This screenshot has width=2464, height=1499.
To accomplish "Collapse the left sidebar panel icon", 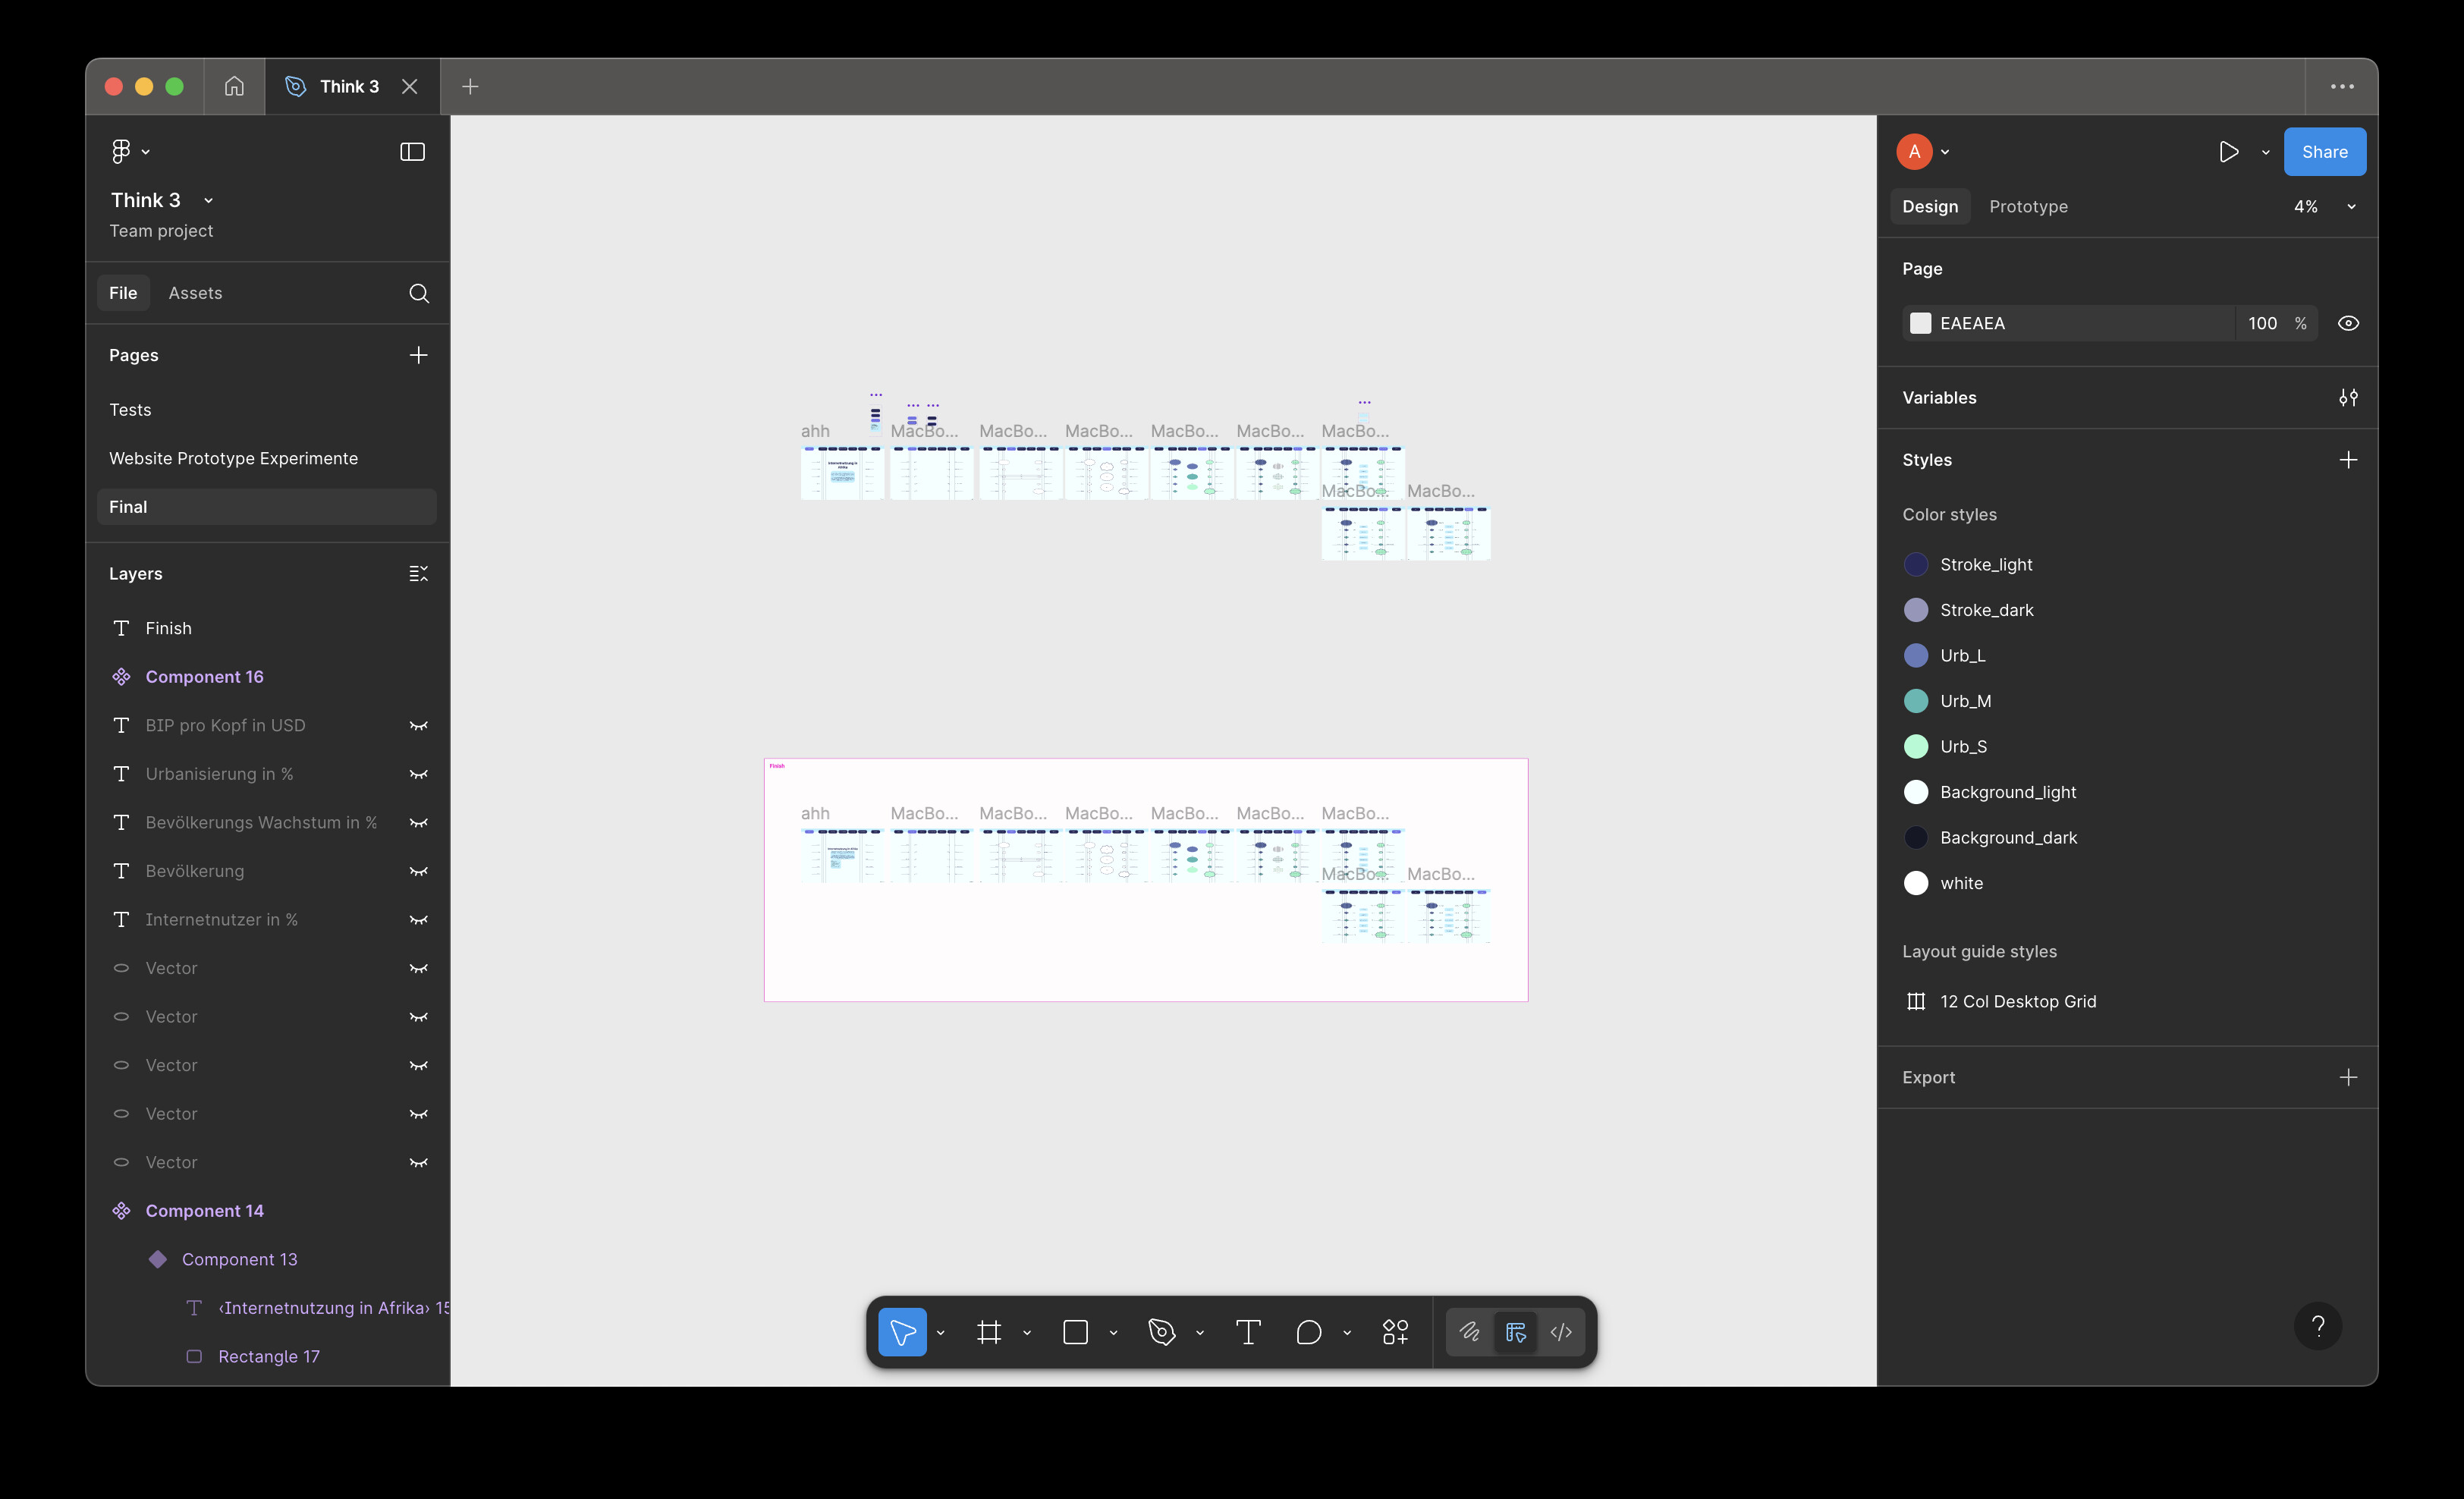I will click(x=412, y=152).
